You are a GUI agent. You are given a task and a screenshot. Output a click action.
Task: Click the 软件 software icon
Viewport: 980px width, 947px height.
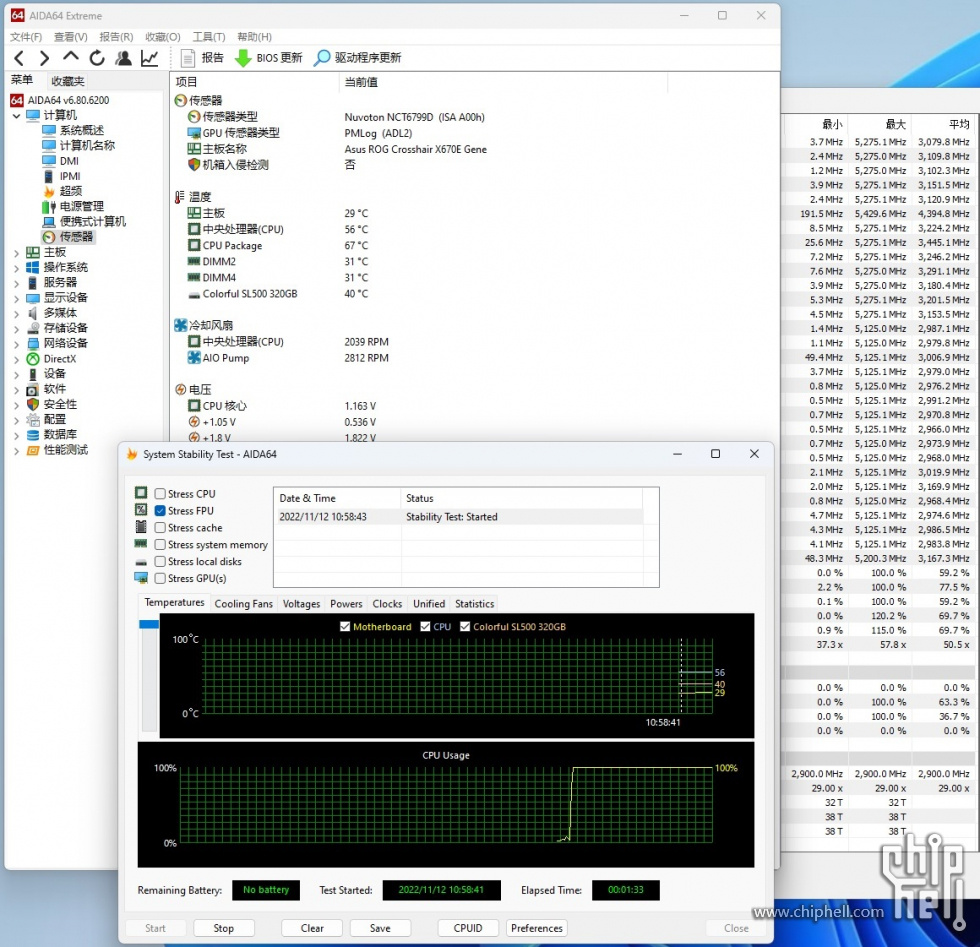32,389
